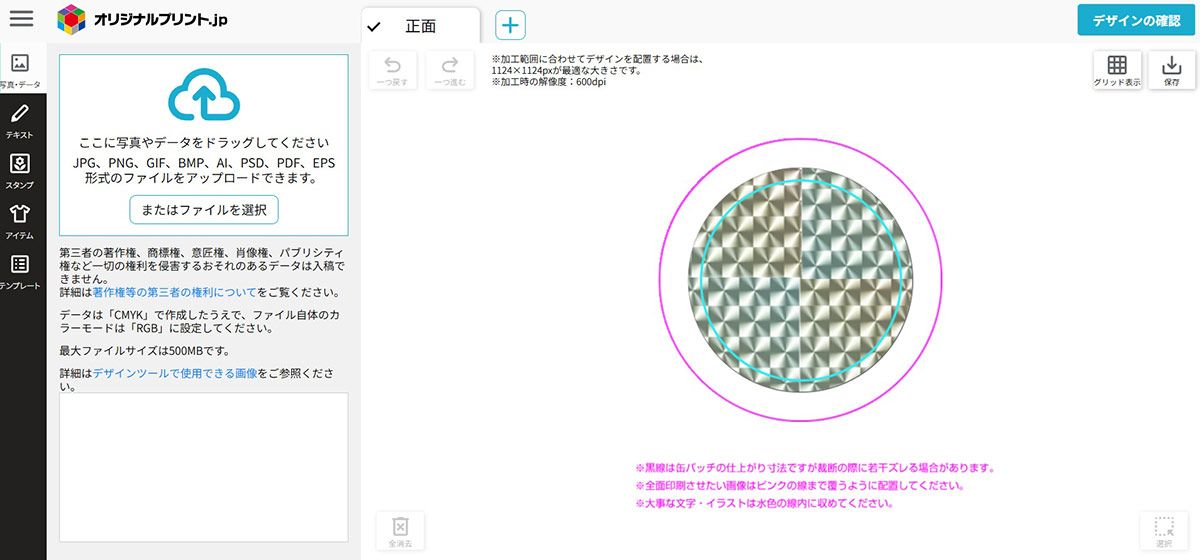Toggle グリッド表示 grid view
1200x560 pixels.
(1117, 71)
